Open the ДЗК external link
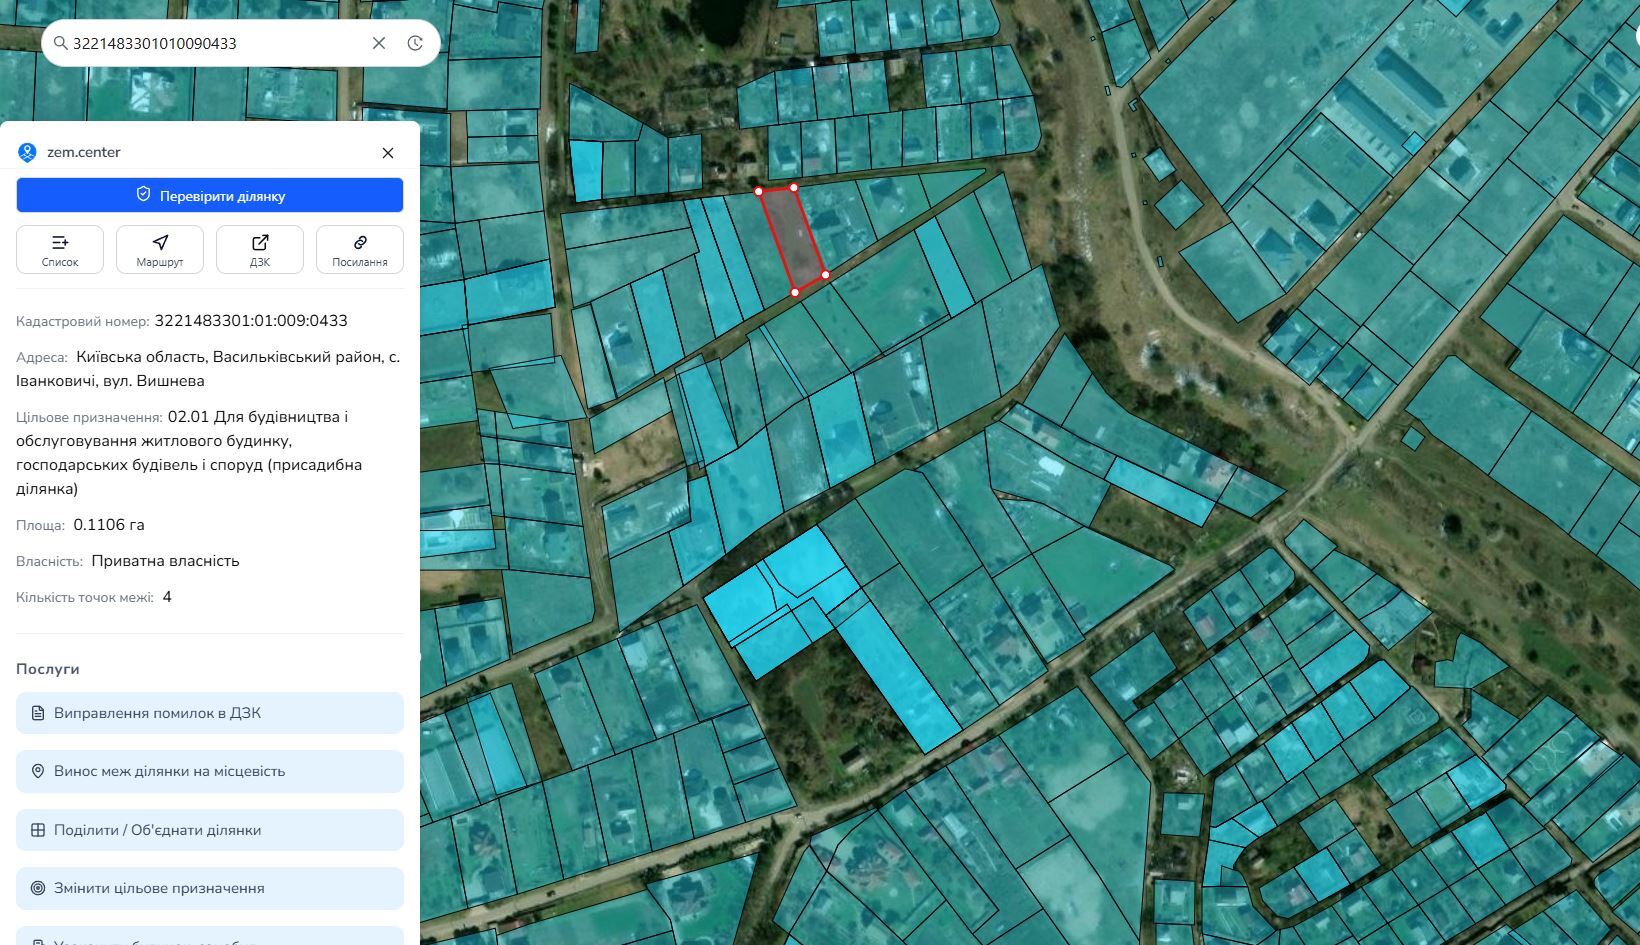 point(260,249)
